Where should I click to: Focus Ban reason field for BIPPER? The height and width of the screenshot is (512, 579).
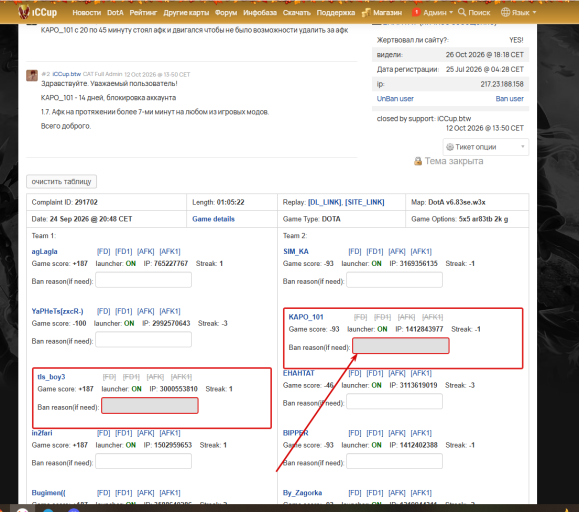(395, 461)
